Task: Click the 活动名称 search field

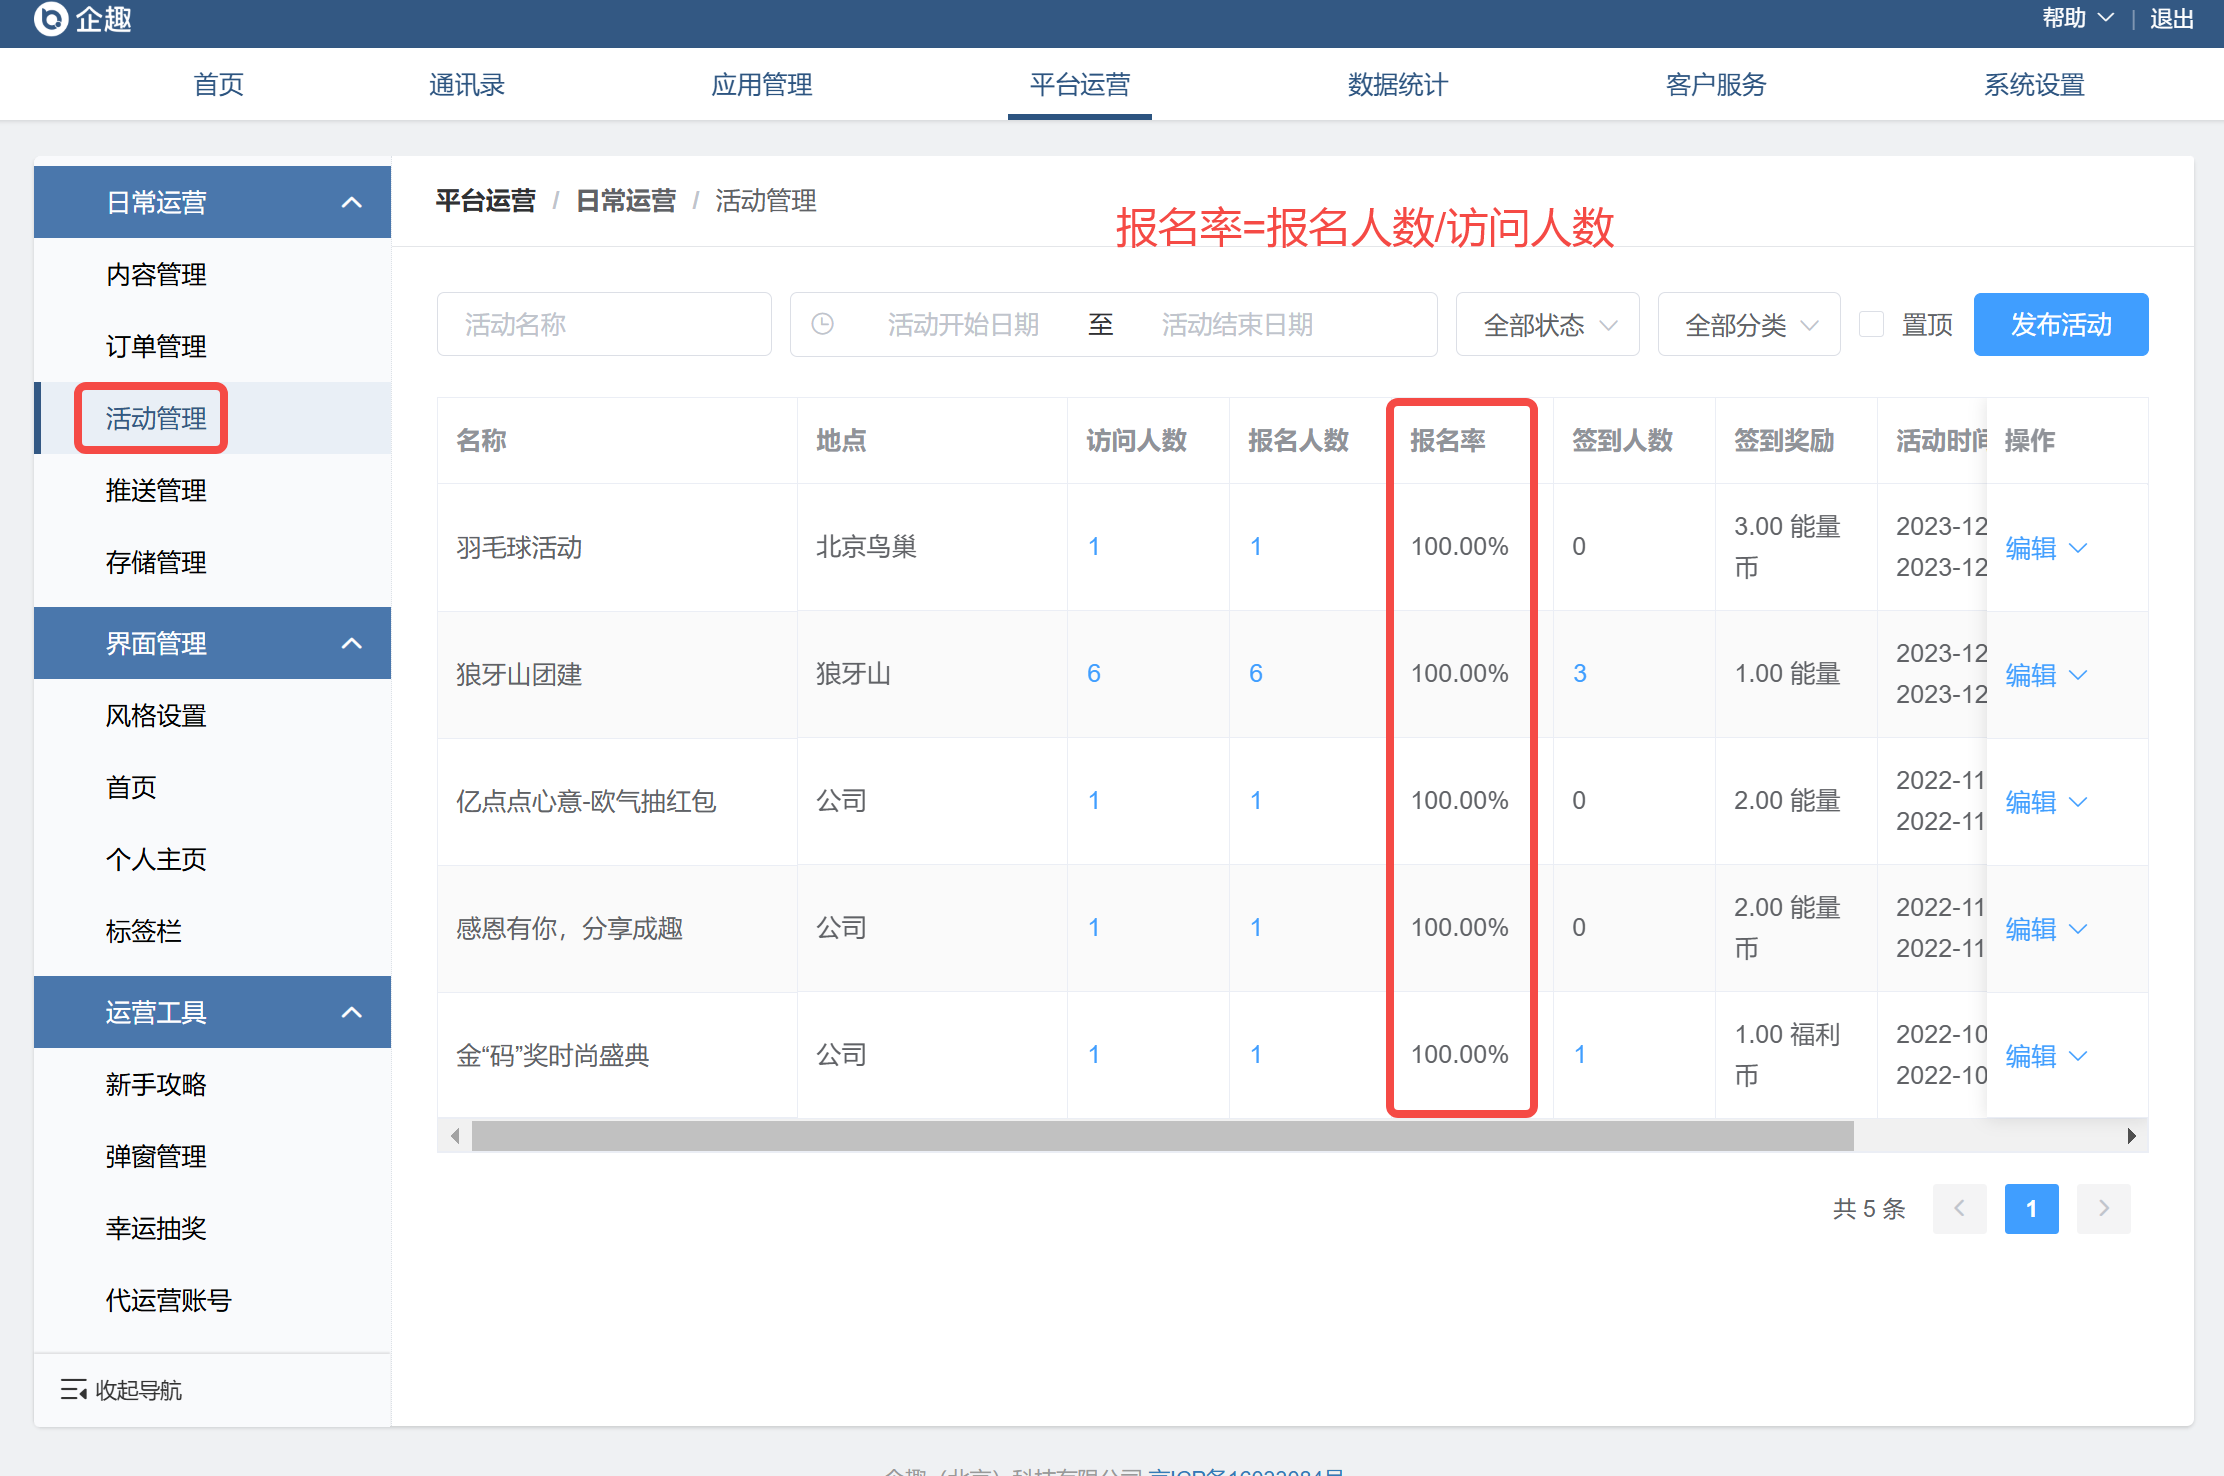Action: pyautogui.click(x=604, y=324)
